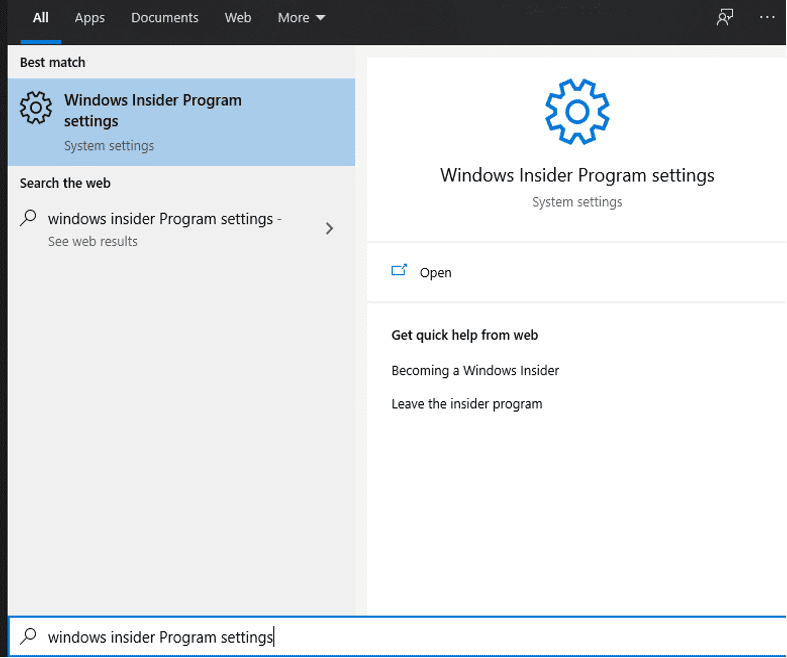Viewport: 787px width, 658px height.
Task: Click the magnifier icon in the search box
Action: [x=29, y=636]
